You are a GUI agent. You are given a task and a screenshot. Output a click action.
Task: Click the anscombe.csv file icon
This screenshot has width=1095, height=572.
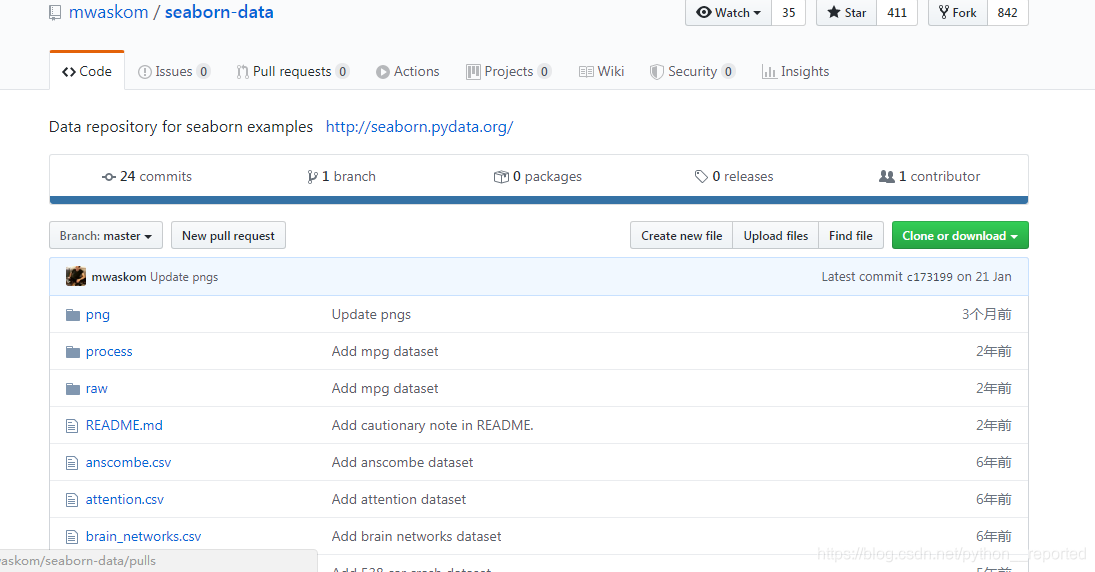point(71,463)
